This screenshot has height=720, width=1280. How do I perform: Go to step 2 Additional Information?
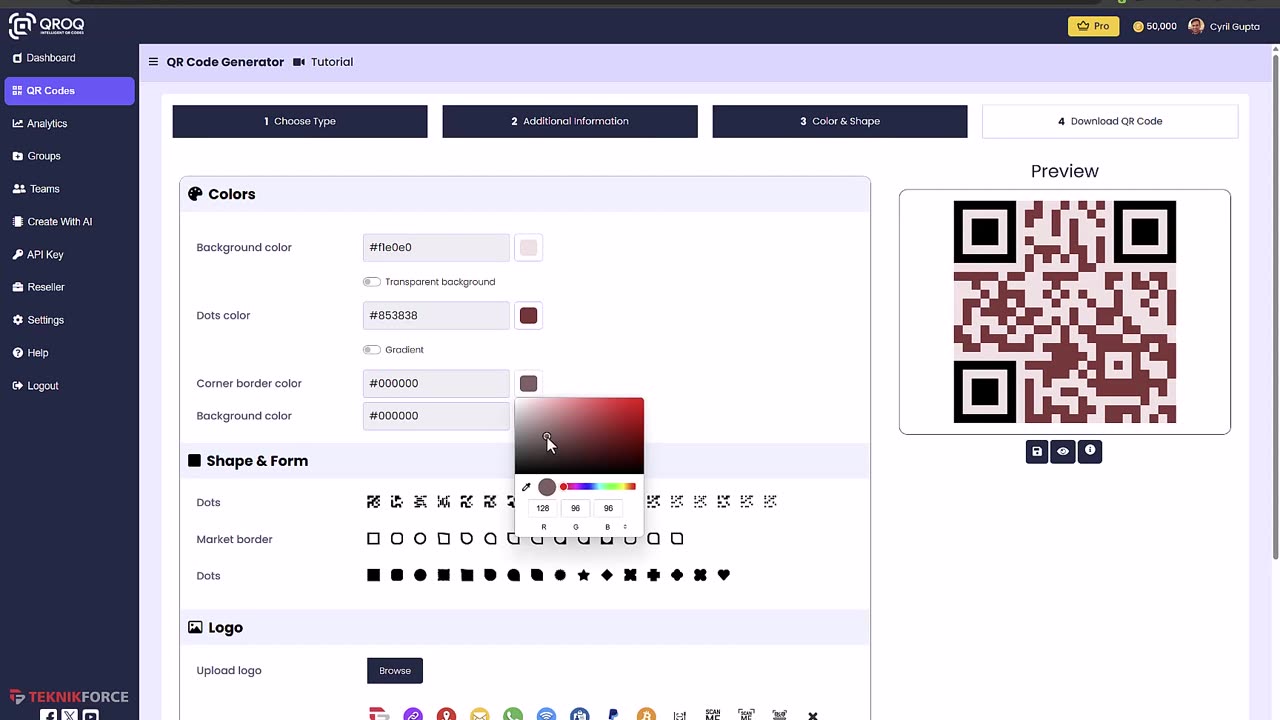pyautogui.click(x=570, y=121)
